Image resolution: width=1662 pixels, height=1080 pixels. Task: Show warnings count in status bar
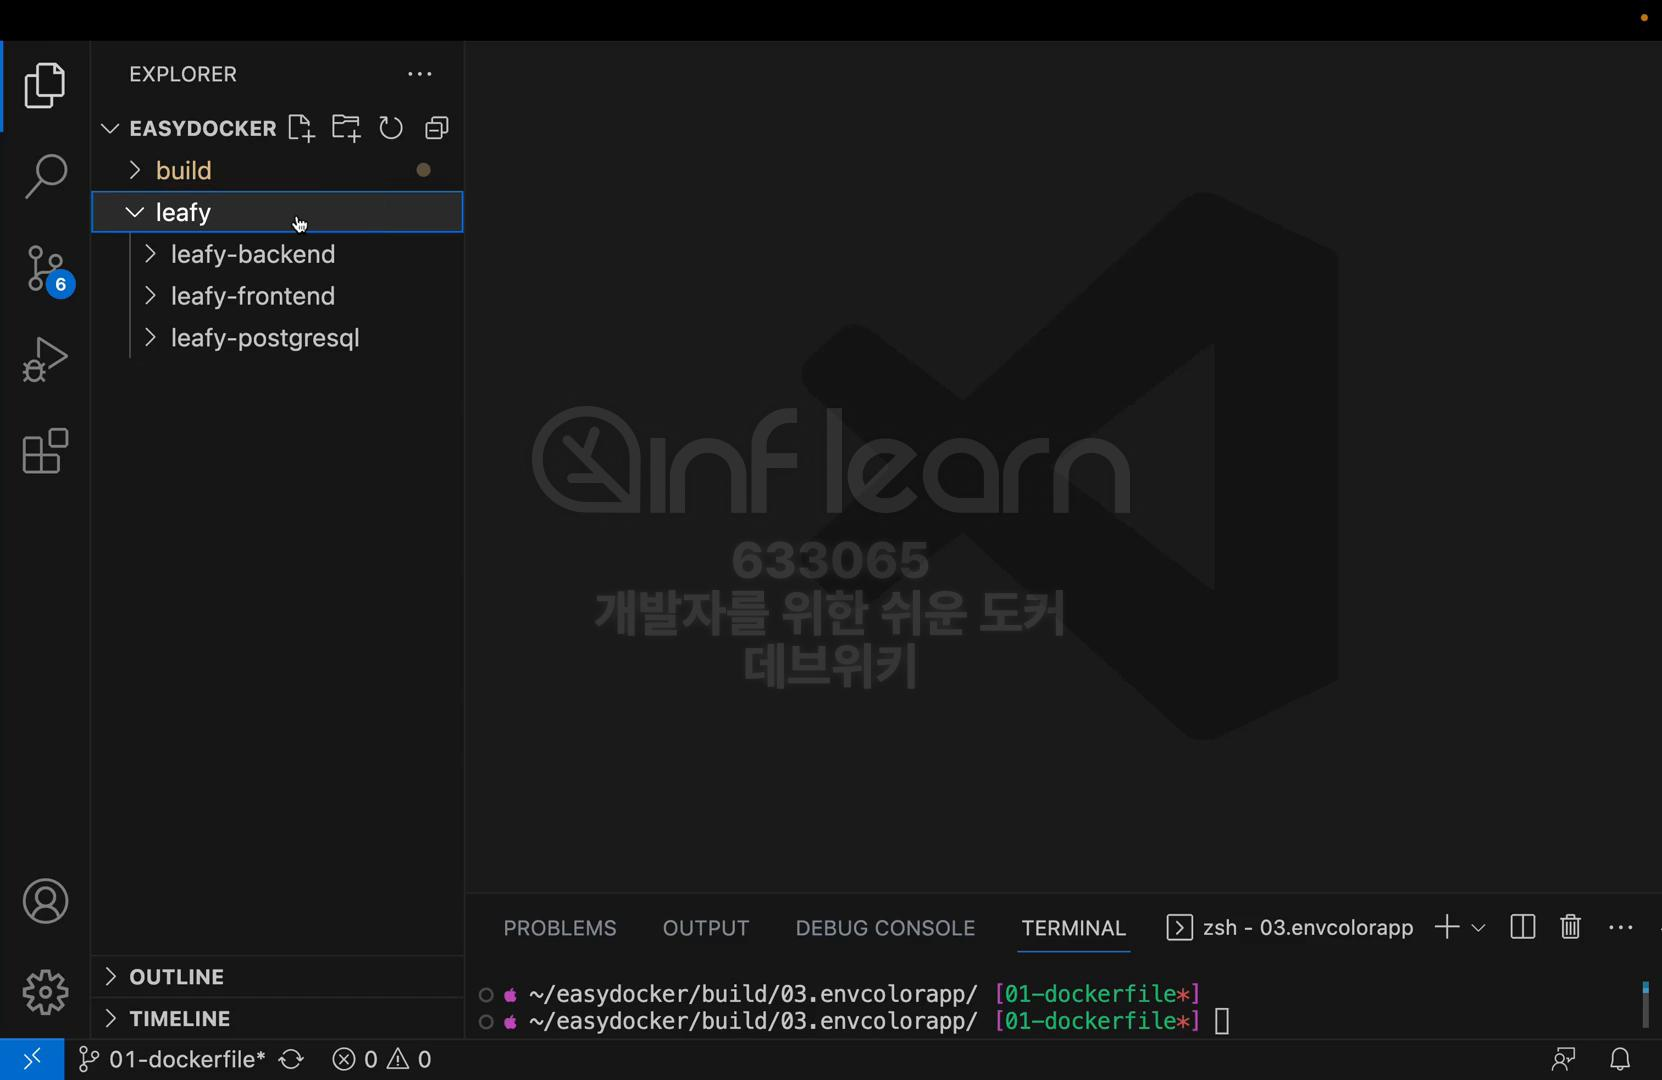tap(410, 1059)
